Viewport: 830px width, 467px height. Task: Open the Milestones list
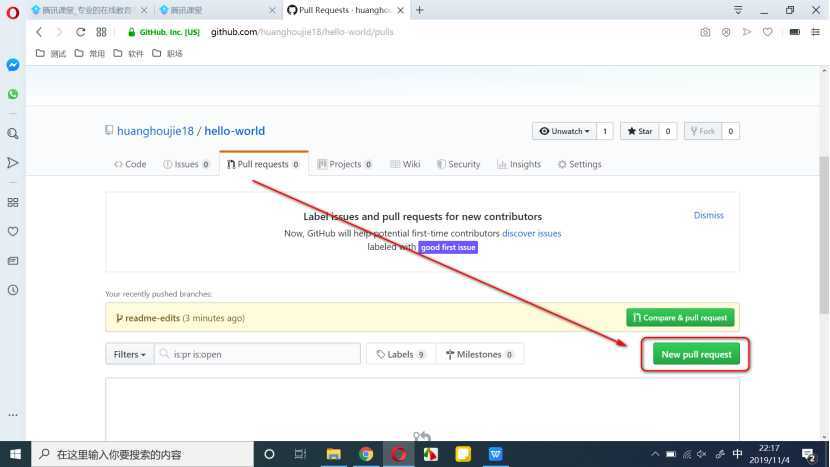(480, 354)
